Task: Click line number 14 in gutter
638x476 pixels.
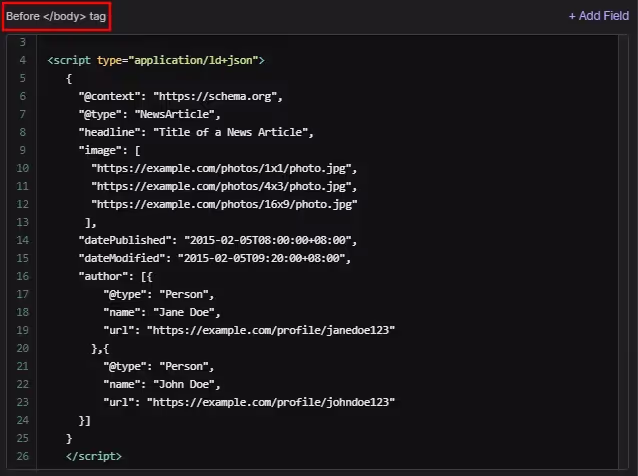Action: [x=23, y=240]
